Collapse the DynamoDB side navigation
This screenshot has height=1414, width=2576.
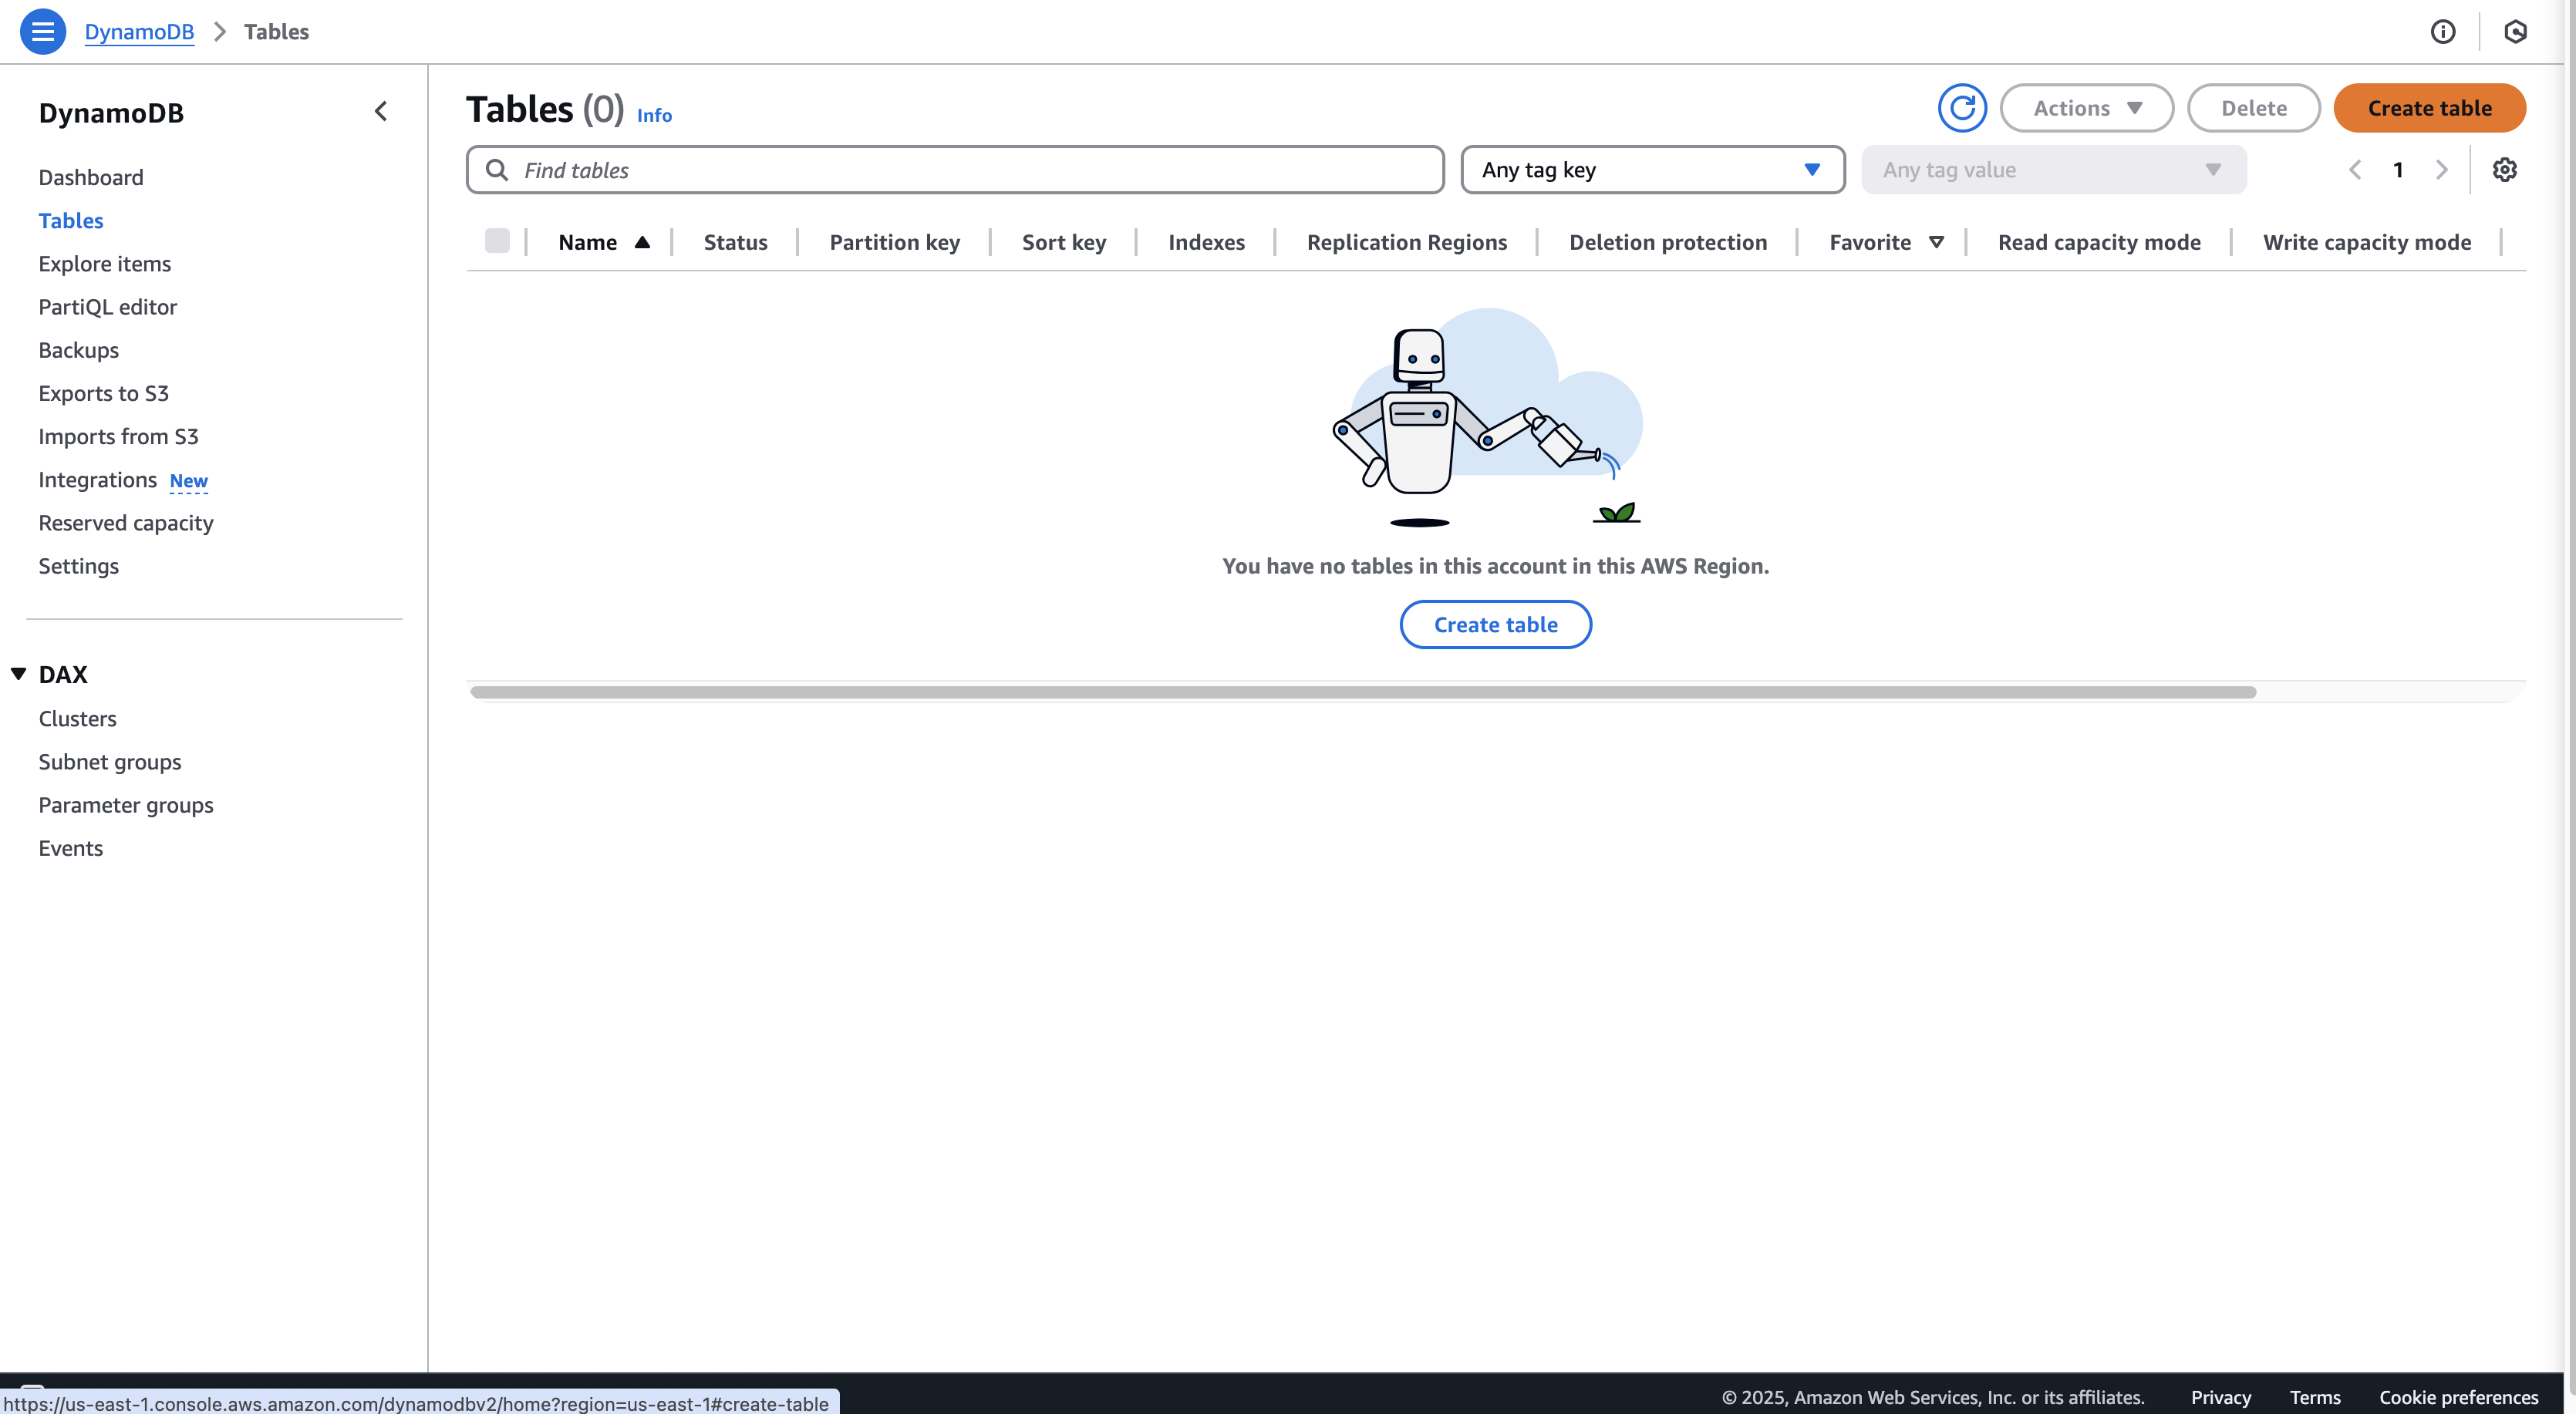pyautogui.click(x=381, y=112)
